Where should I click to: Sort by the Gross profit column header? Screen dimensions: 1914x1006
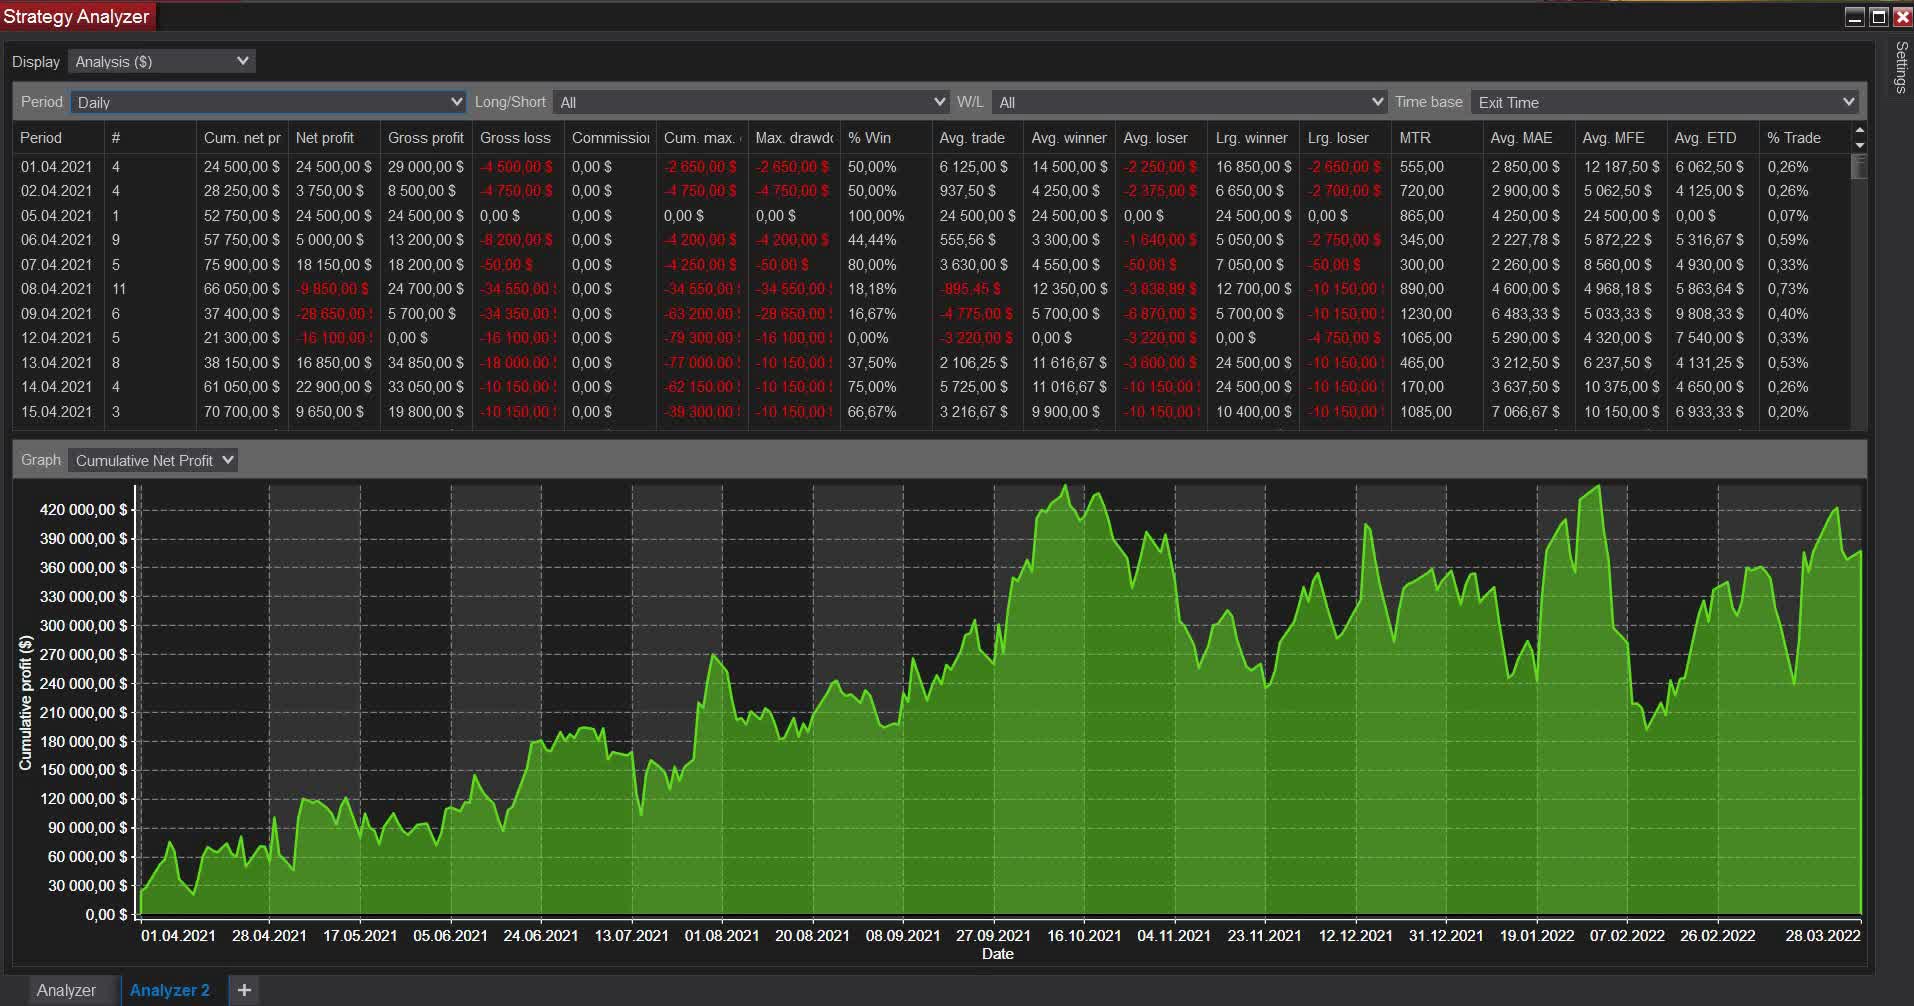426,138
